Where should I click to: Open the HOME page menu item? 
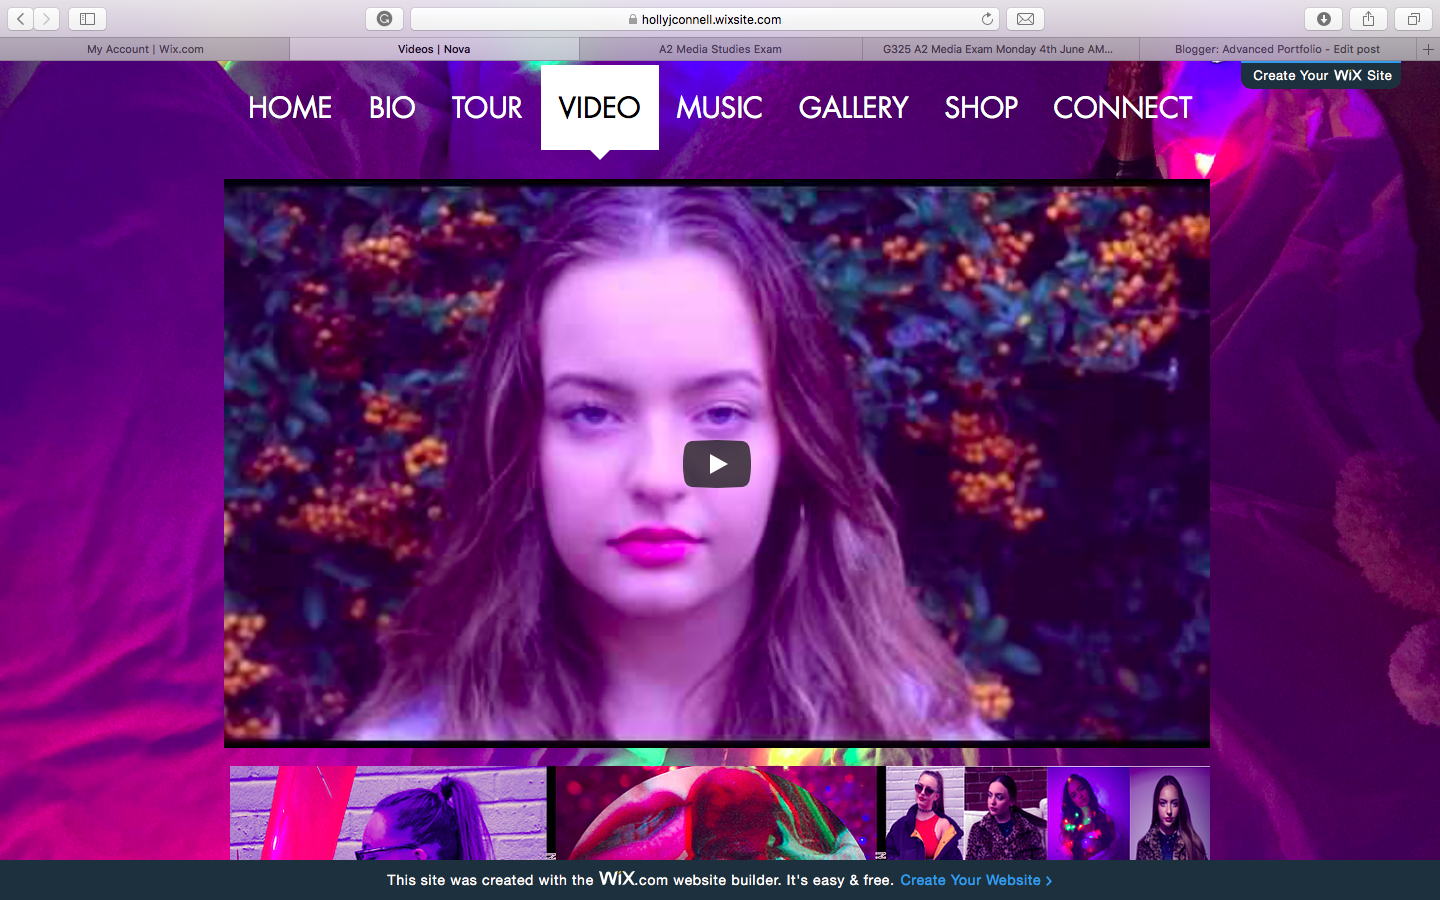290,107
